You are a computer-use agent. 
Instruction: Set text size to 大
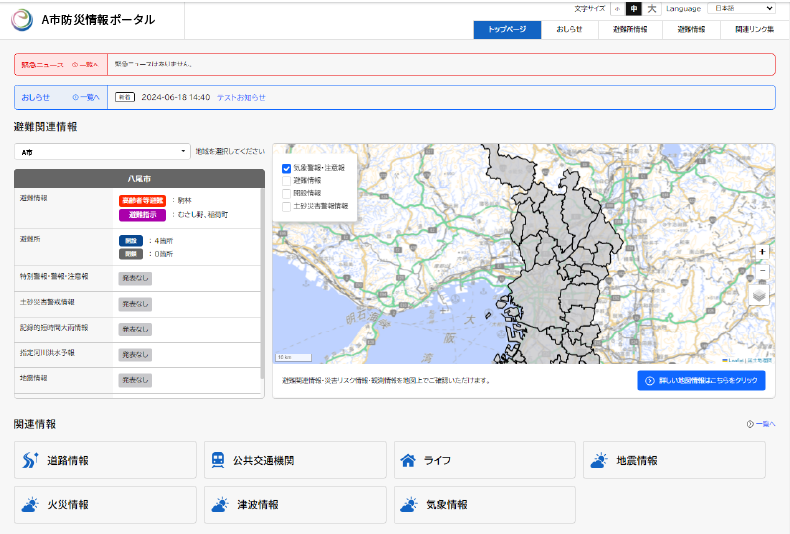[651, 9]
